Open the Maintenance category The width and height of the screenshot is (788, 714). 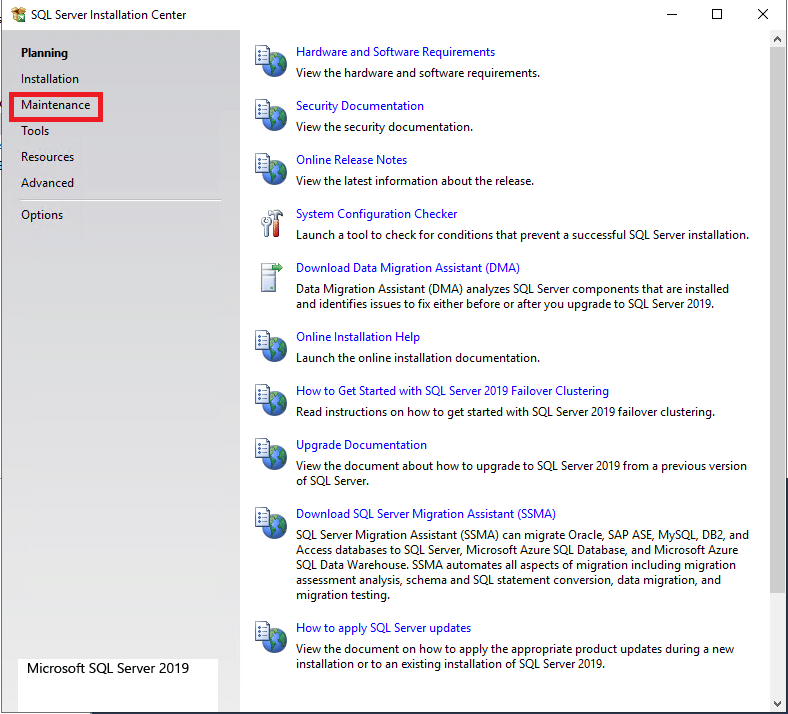56,105
